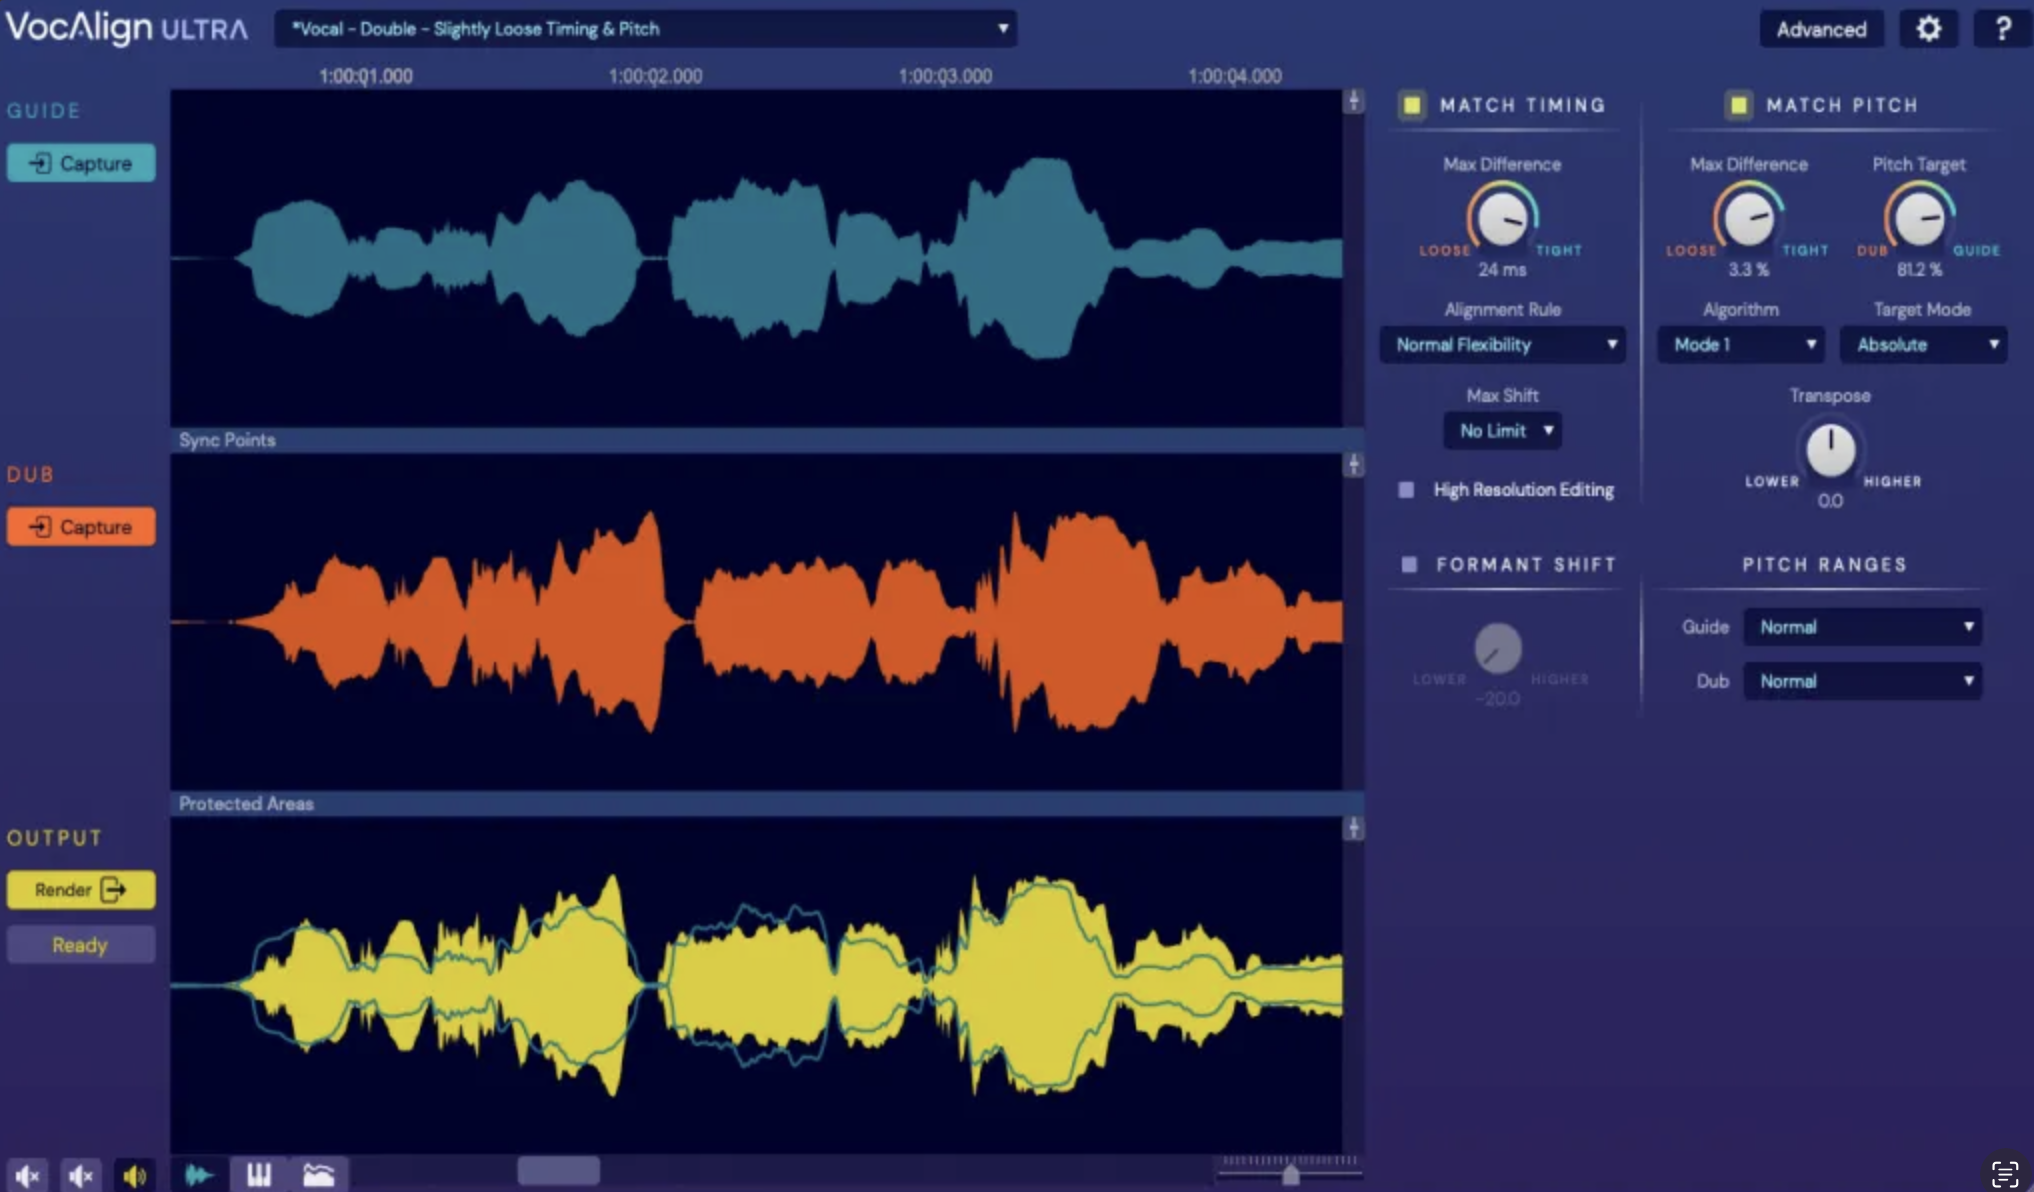This screenshot has width=2034, height=1192.
Task: Click the Advanced view button
Action: (x=1821, y=29)
